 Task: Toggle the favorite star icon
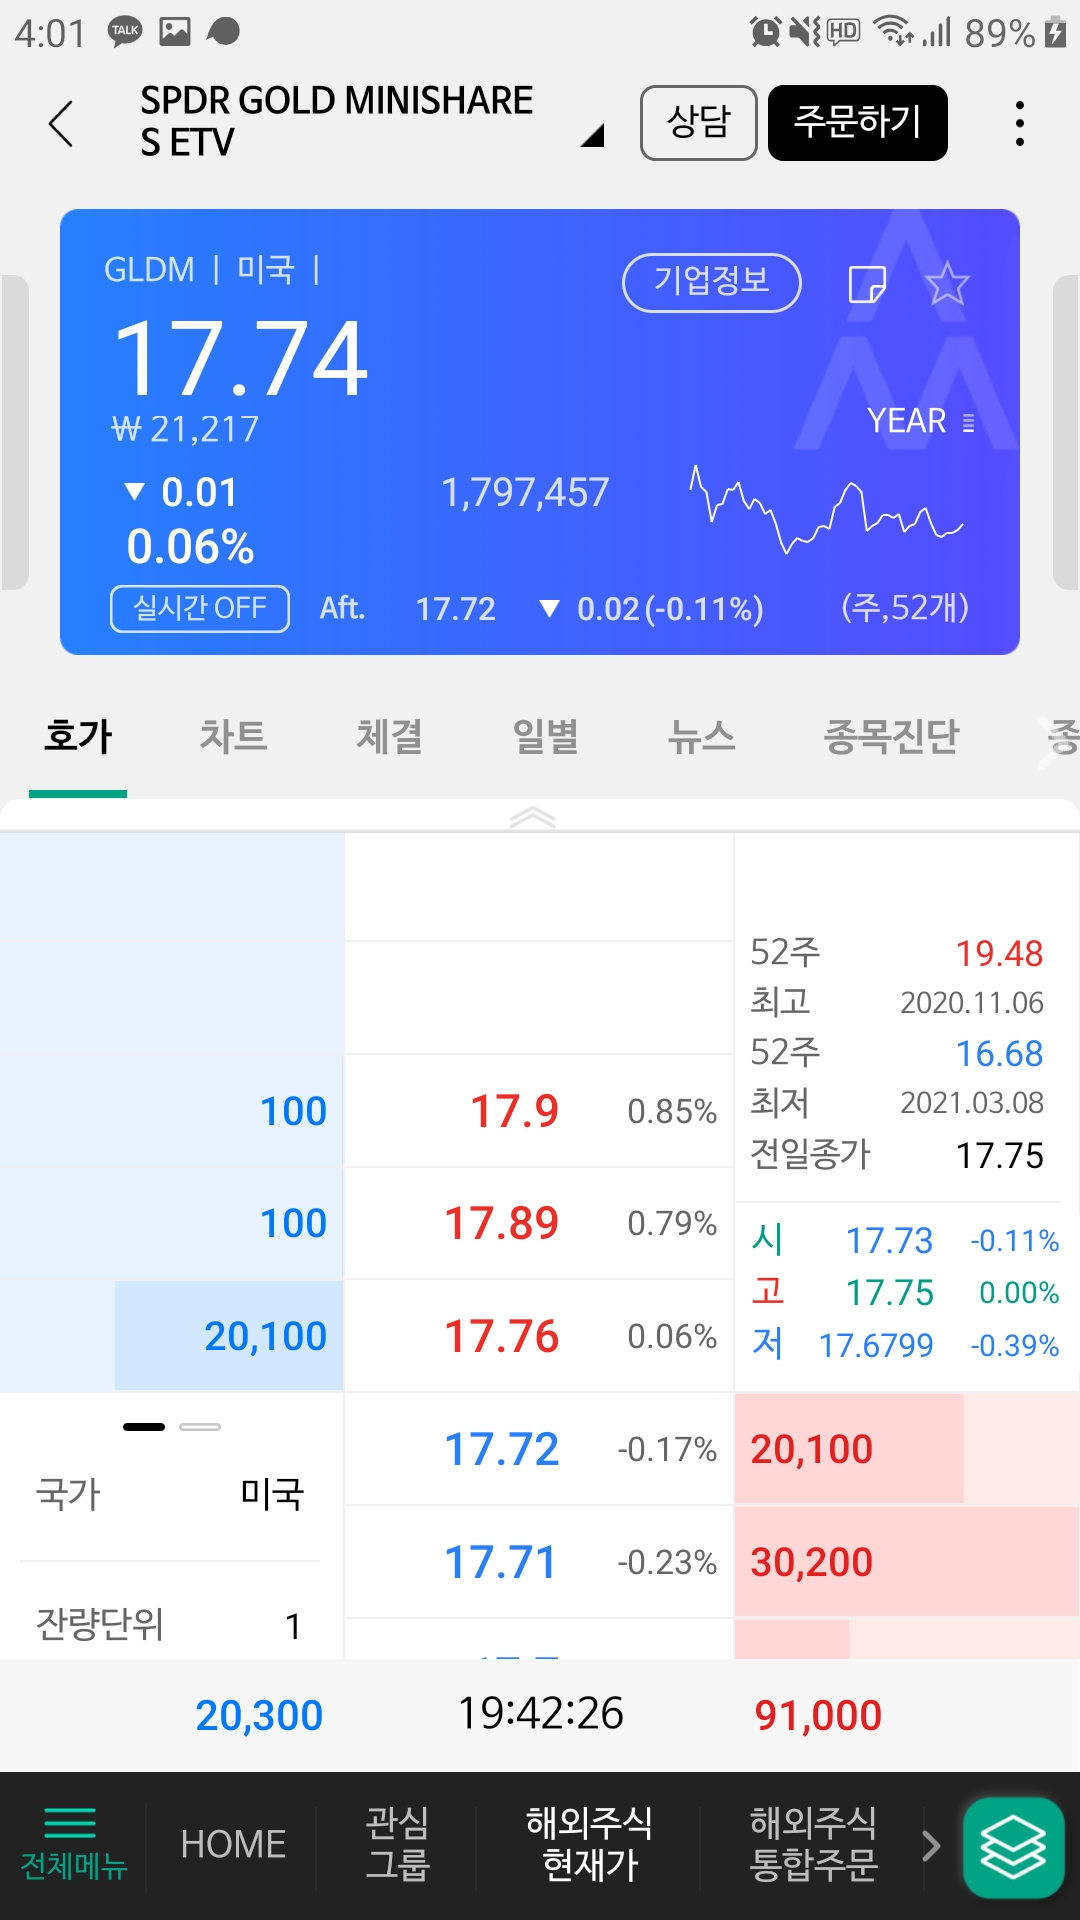(947, 285)
